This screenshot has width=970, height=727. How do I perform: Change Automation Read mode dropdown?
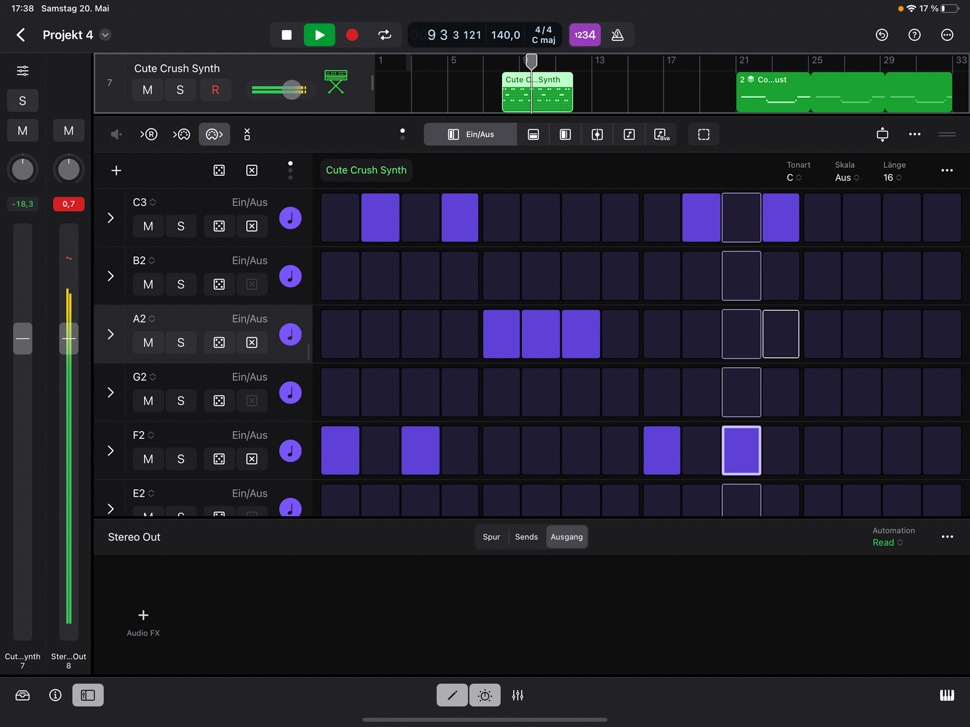tap(887, 542)
